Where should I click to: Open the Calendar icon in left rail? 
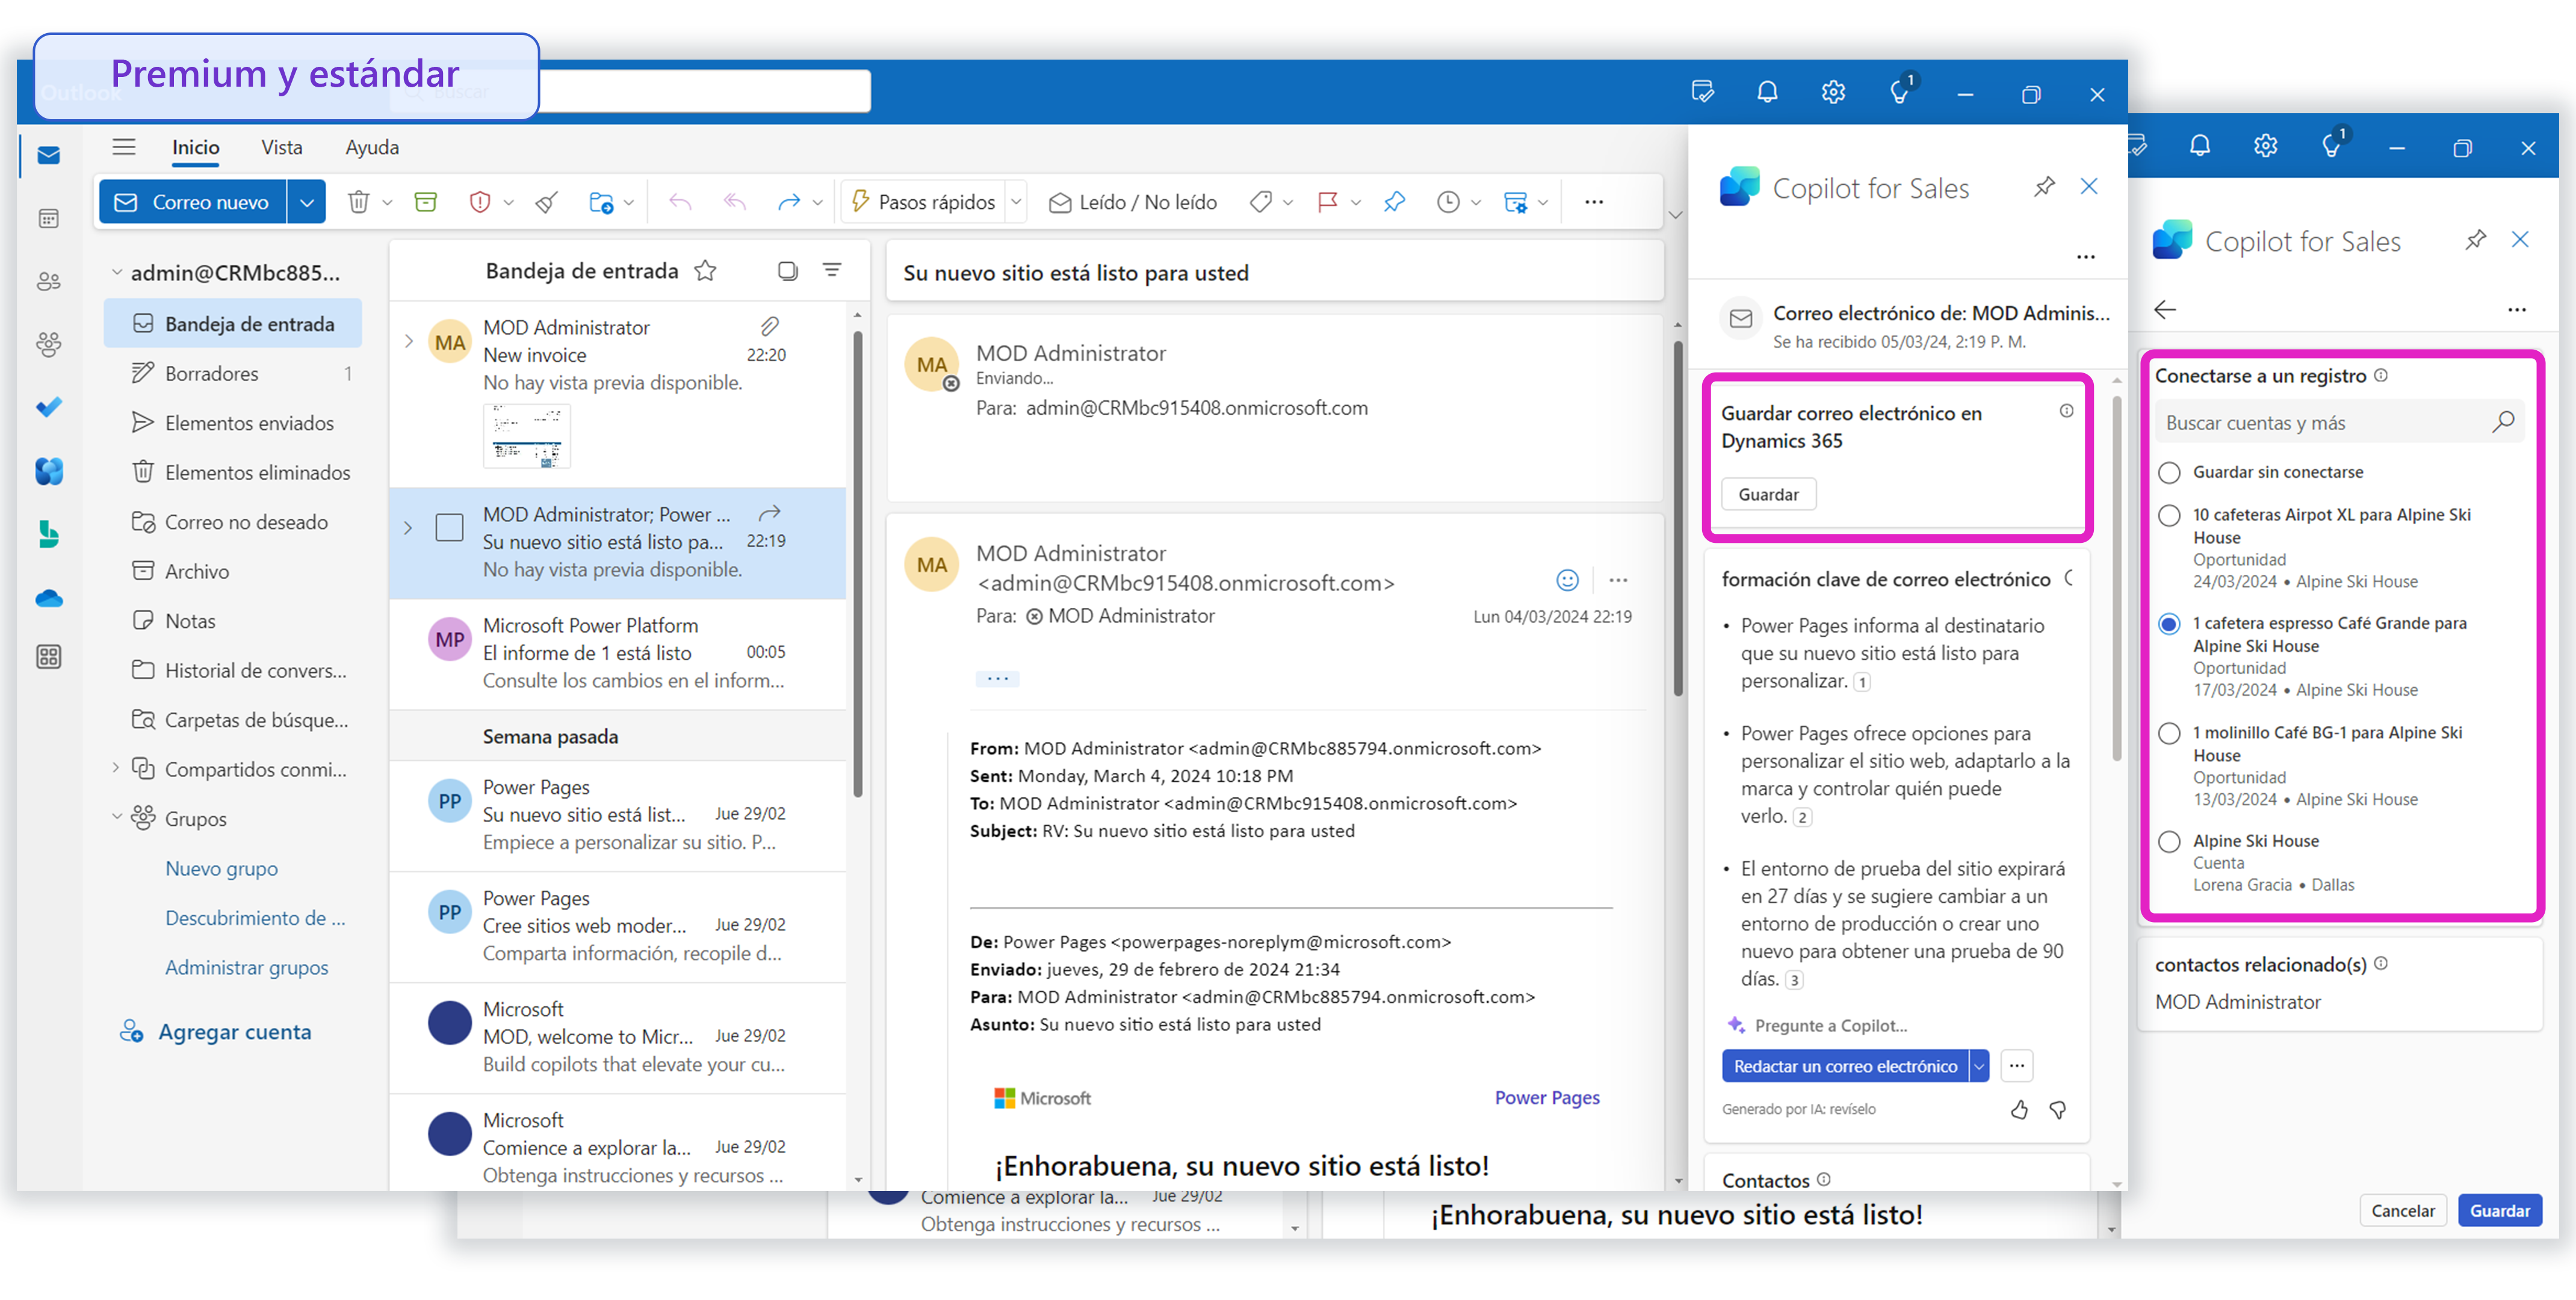pyautogui.click(x=48, y=218)
